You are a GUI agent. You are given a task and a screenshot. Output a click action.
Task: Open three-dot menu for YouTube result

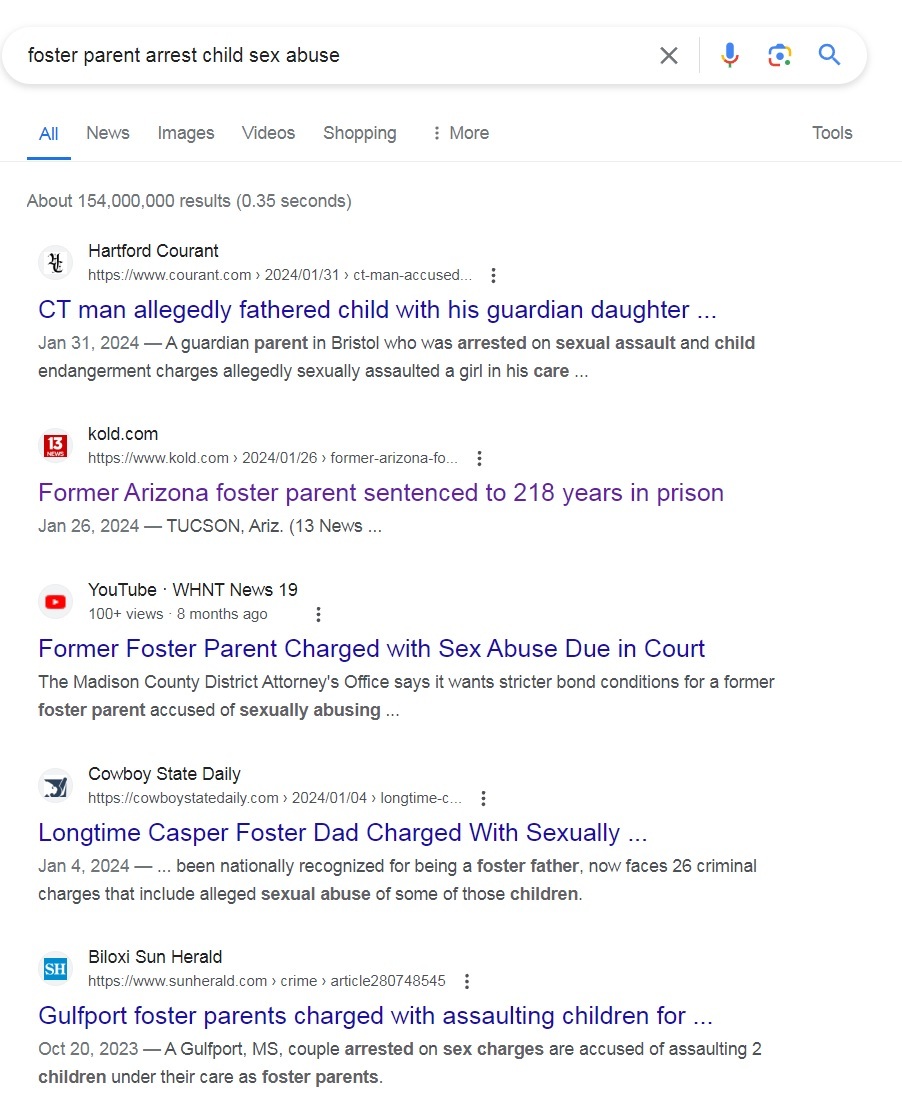tap(318, 614)
